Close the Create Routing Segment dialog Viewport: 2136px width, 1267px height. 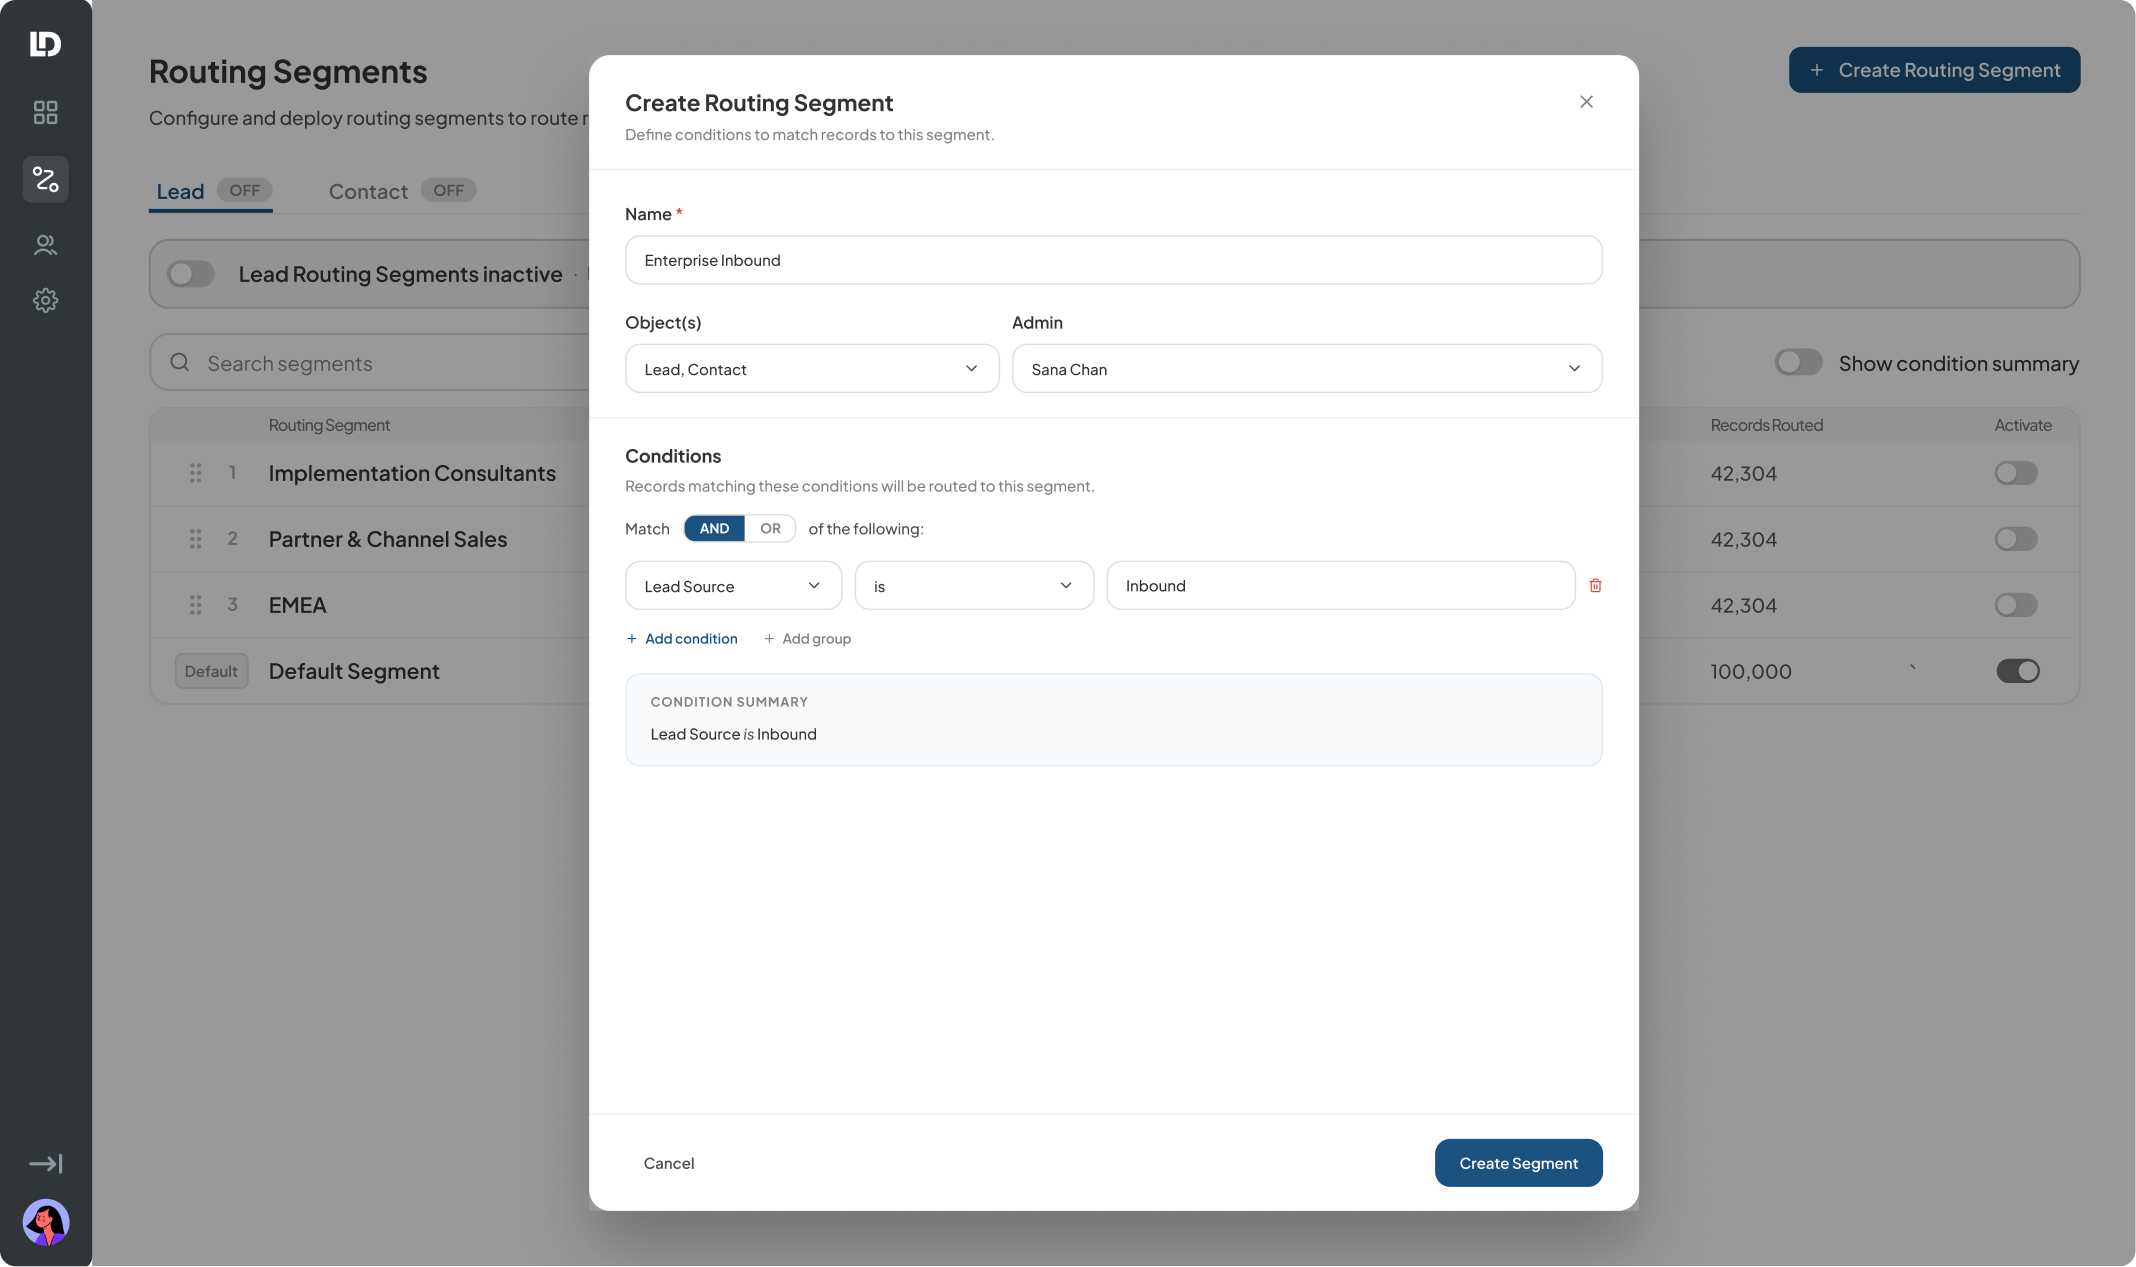[1586, 102]
